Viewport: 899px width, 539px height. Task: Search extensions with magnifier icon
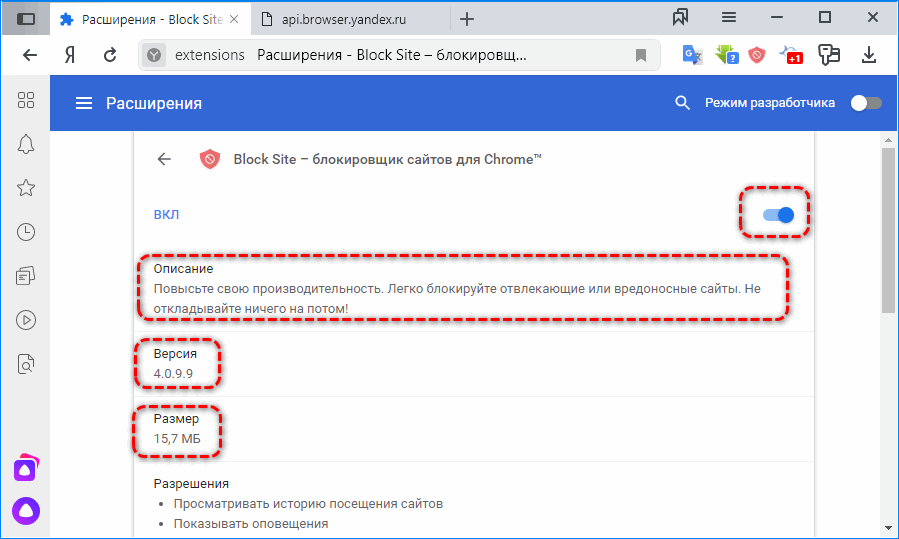point(682,103)
